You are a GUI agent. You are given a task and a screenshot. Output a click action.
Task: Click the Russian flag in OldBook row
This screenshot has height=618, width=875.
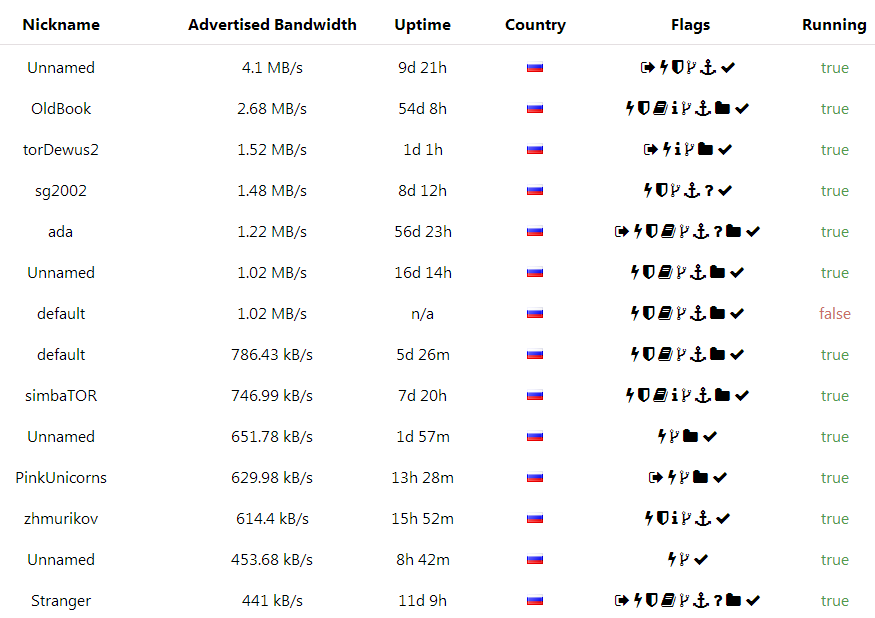535,109
